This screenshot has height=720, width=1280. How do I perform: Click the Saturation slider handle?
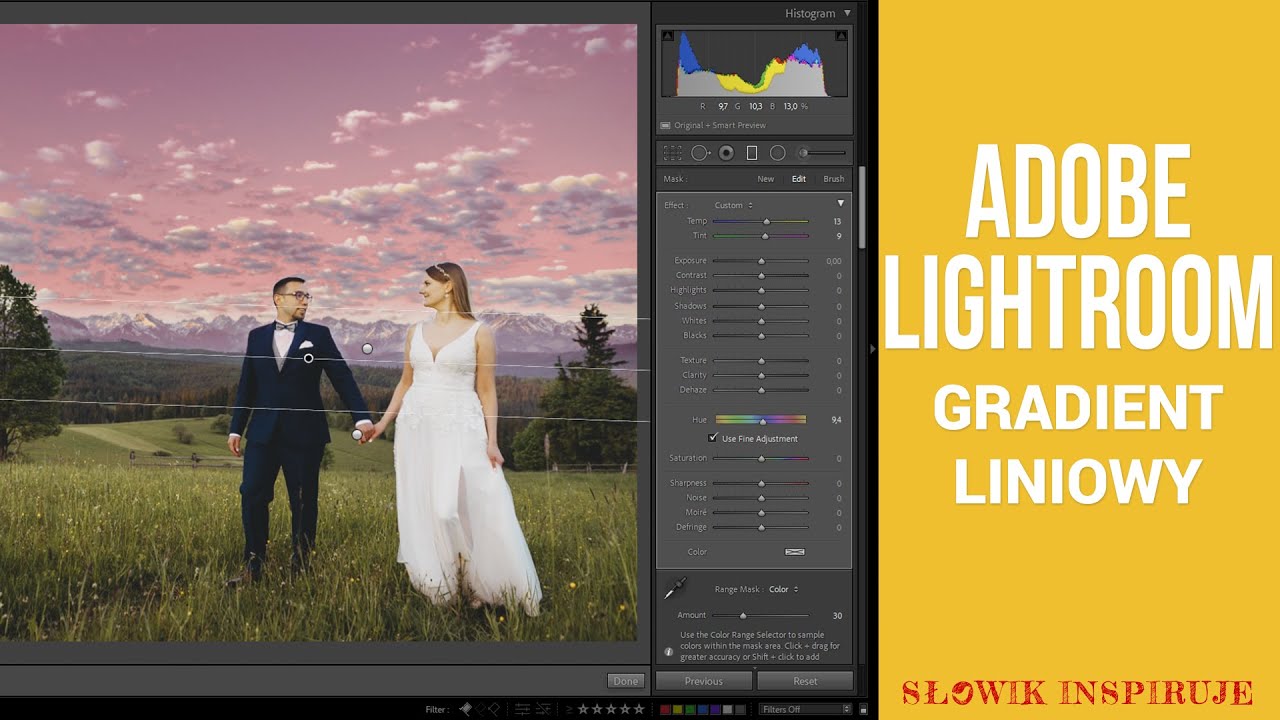[x=761, y=458]
